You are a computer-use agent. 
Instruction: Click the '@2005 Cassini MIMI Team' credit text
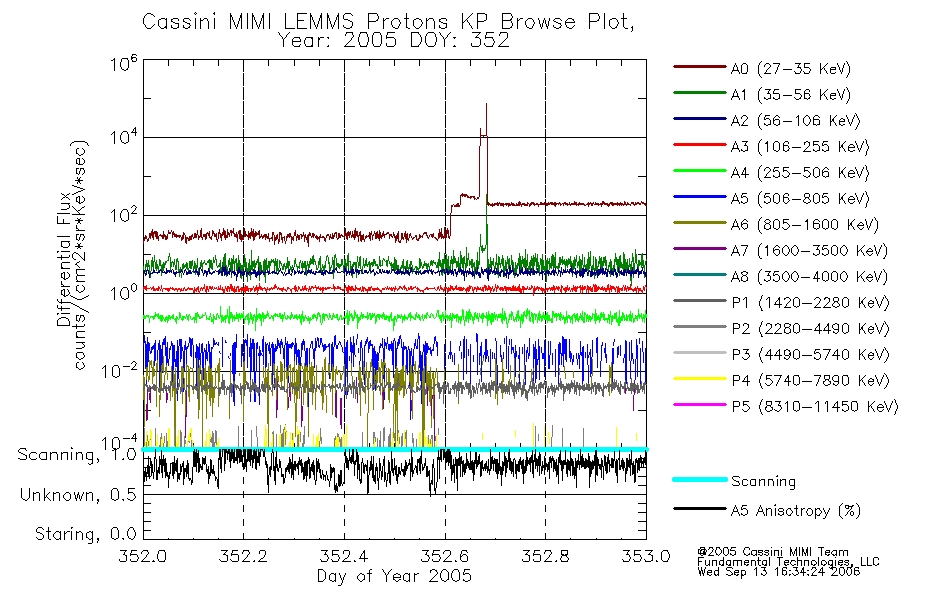pos(772,552)
